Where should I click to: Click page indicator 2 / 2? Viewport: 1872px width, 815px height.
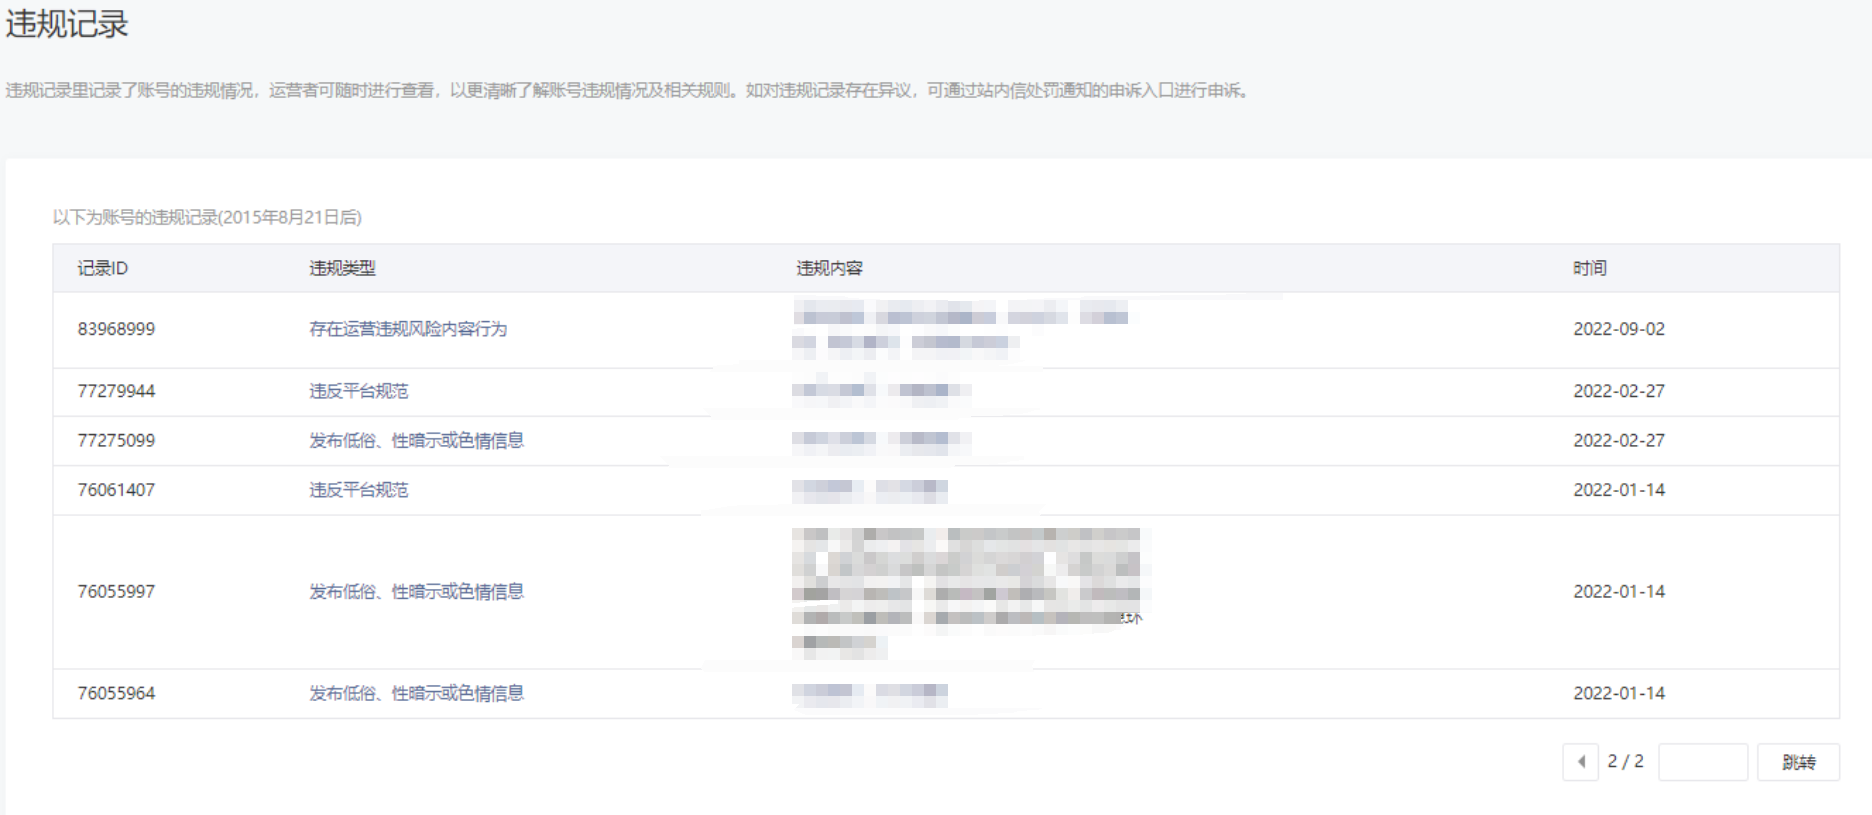click(1625, 761)
